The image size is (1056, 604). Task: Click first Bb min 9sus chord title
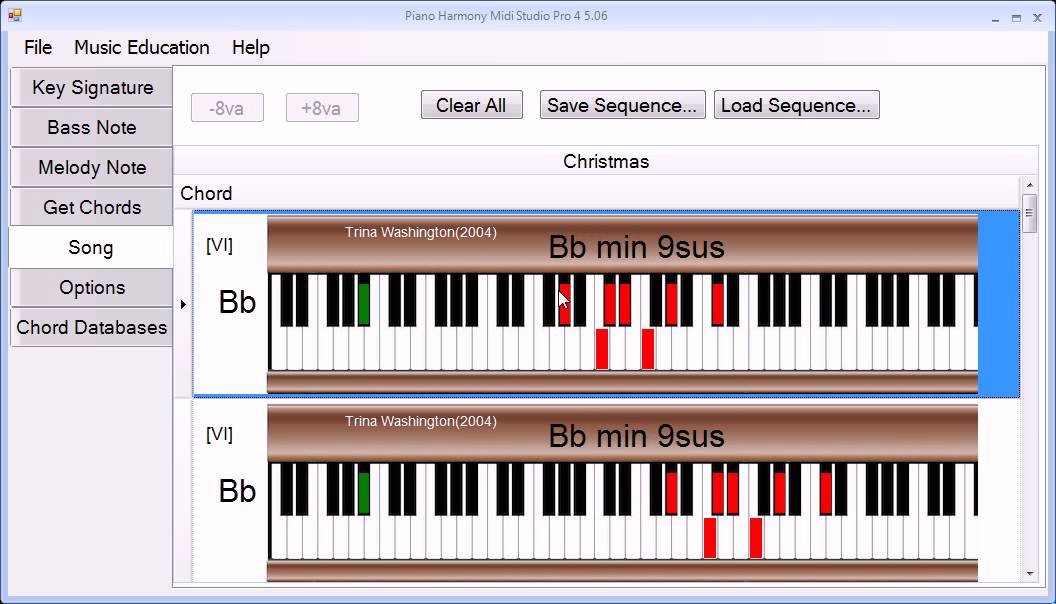tap(636, 247)
